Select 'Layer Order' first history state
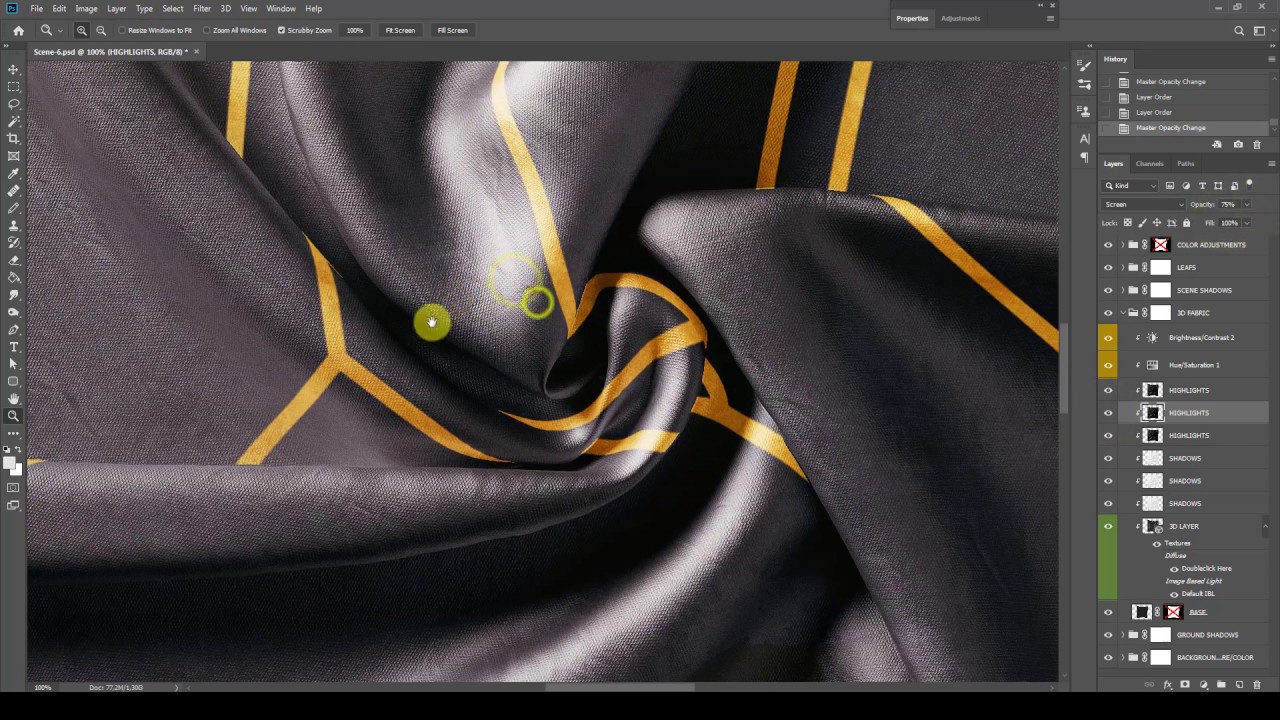The image size is (1280, 720). 1153,97
